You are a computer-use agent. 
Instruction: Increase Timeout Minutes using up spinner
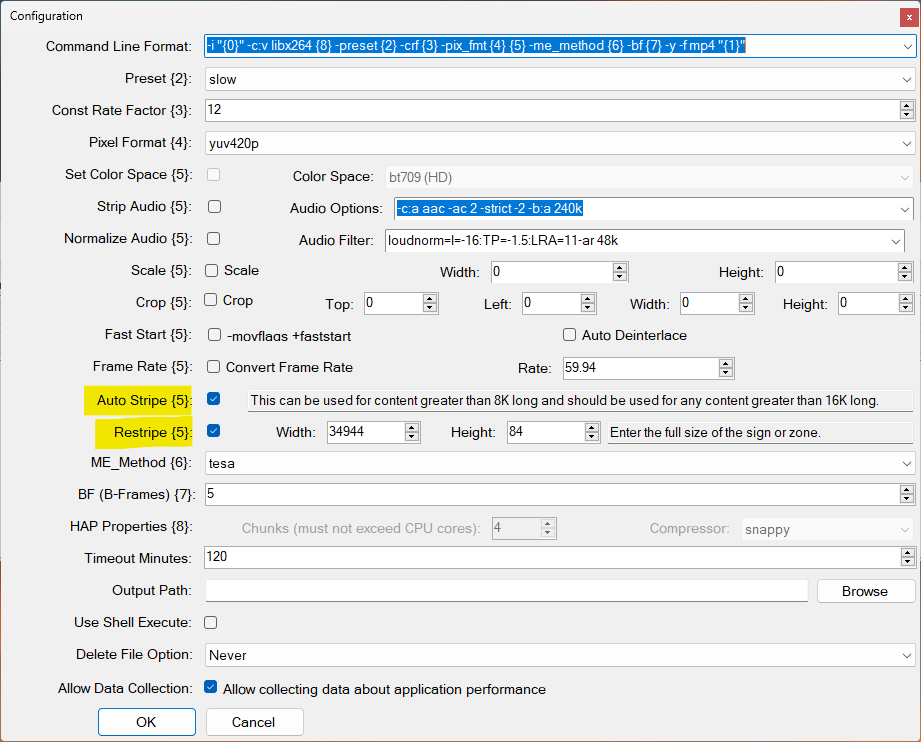coord(906,552)
